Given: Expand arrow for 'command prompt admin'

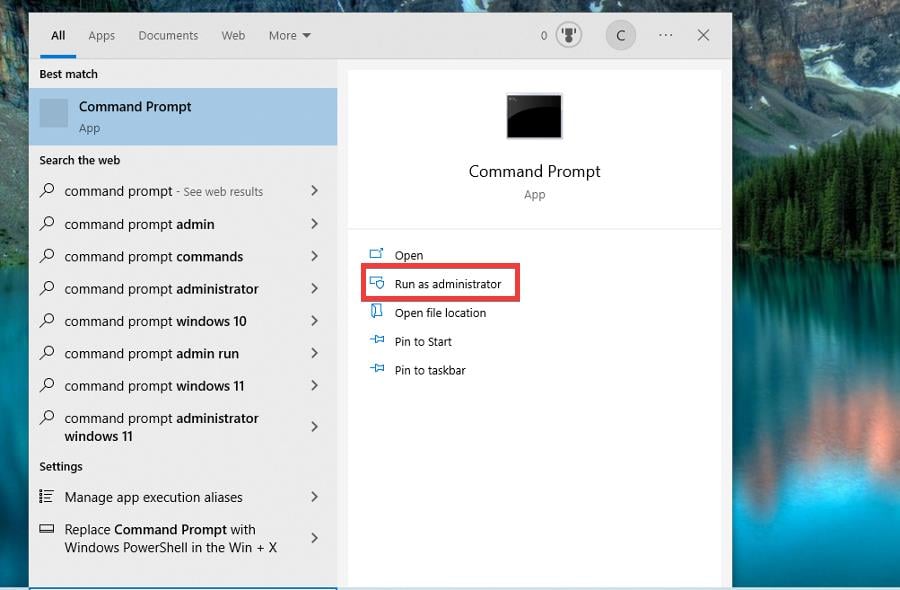Looking at the screenshot, I should point(314,223).
